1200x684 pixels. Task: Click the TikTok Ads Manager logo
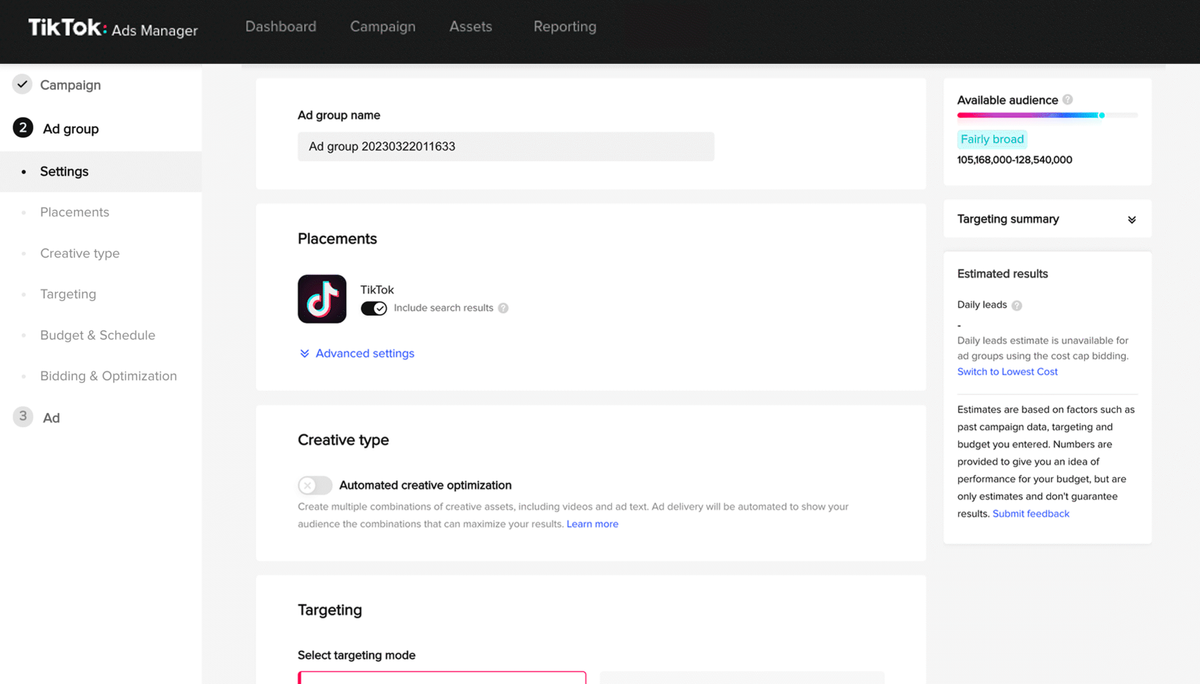pyautogui.click(x=113, y=29)
